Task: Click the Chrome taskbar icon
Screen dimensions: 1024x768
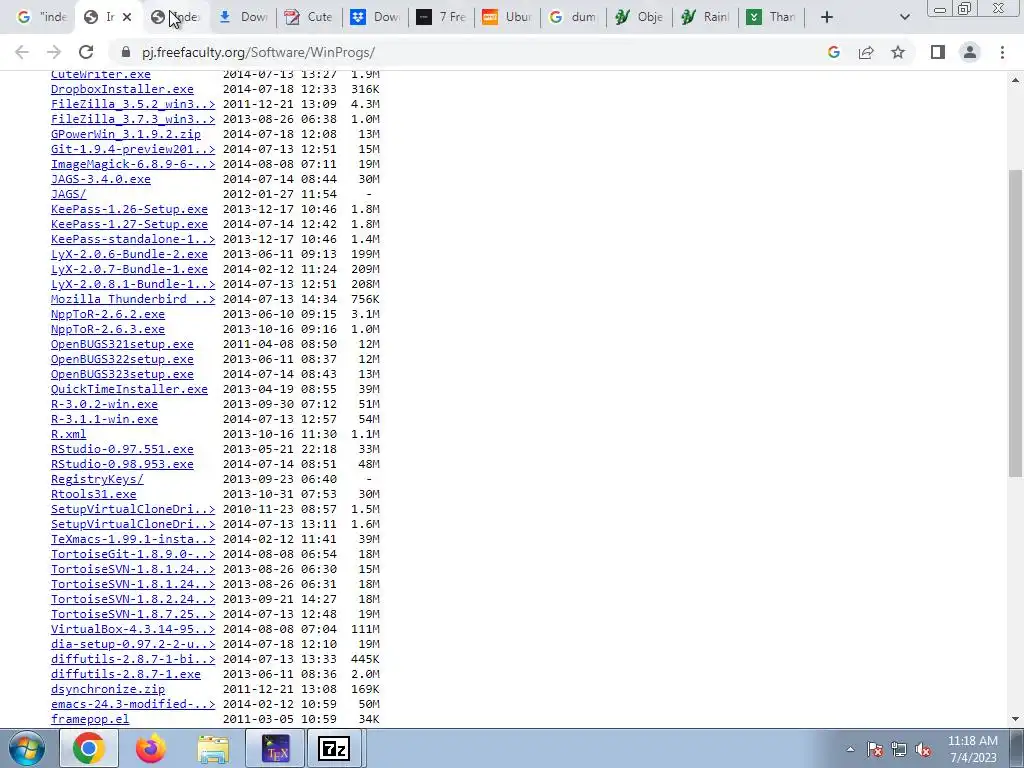Action: coord(89,748)
